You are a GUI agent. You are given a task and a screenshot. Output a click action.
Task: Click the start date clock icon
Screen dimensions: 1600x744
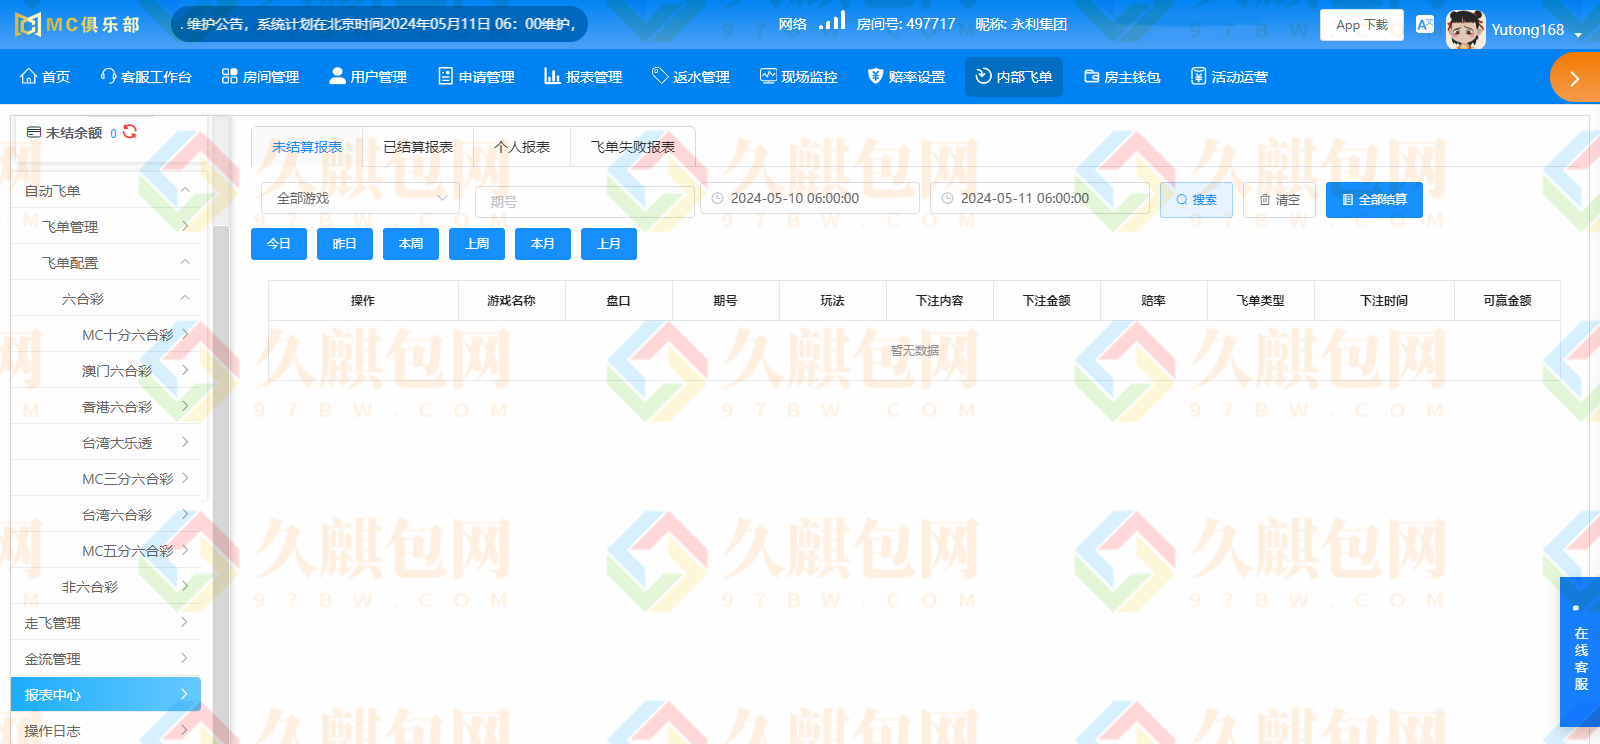click(x=717, y=199)
